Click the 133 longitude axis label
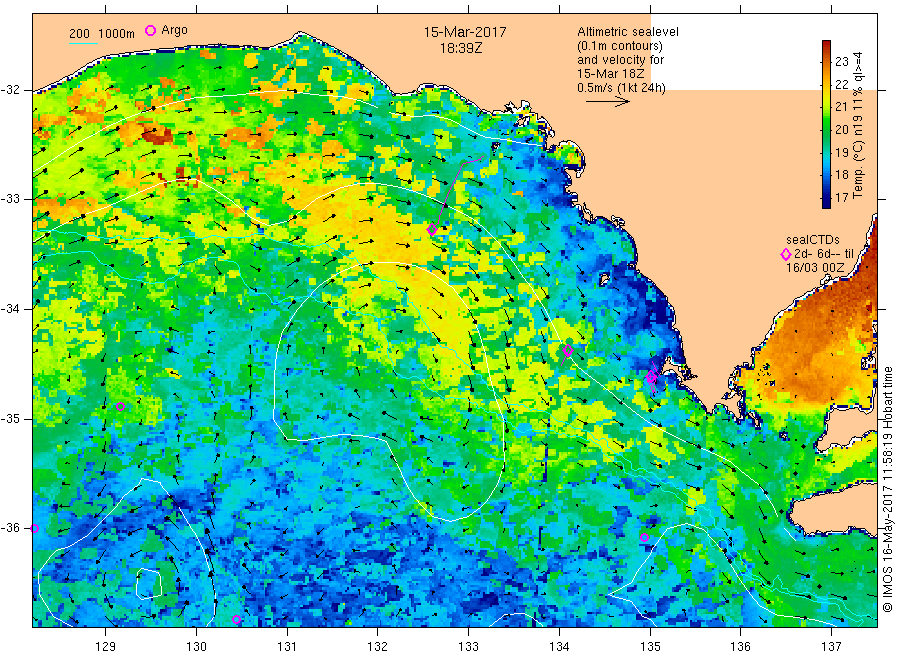 pos(468,647)
